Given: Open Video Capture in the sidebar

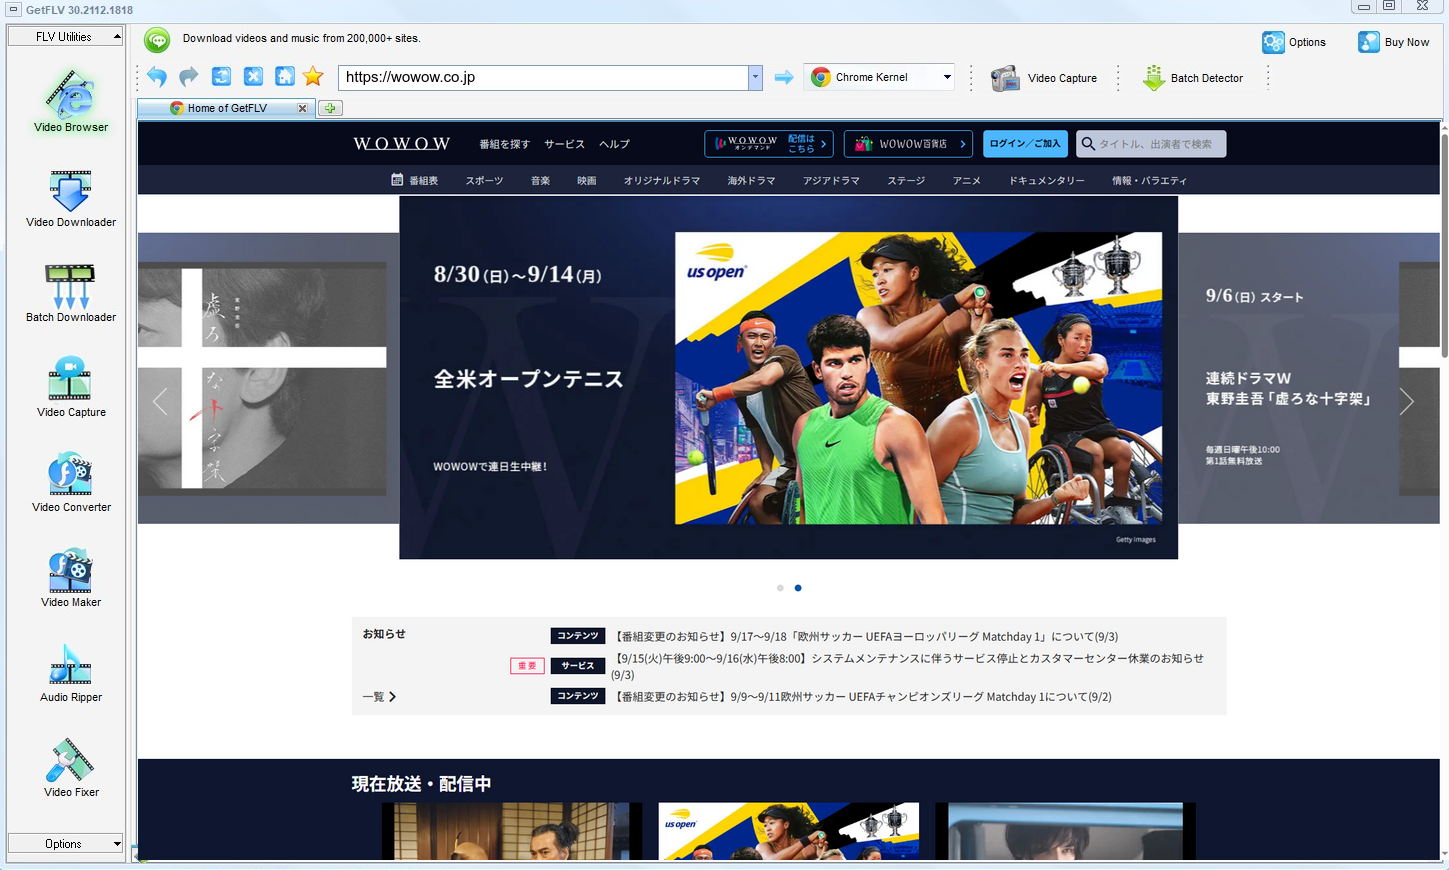Looking at the screenshot, I should click(71, 388).
